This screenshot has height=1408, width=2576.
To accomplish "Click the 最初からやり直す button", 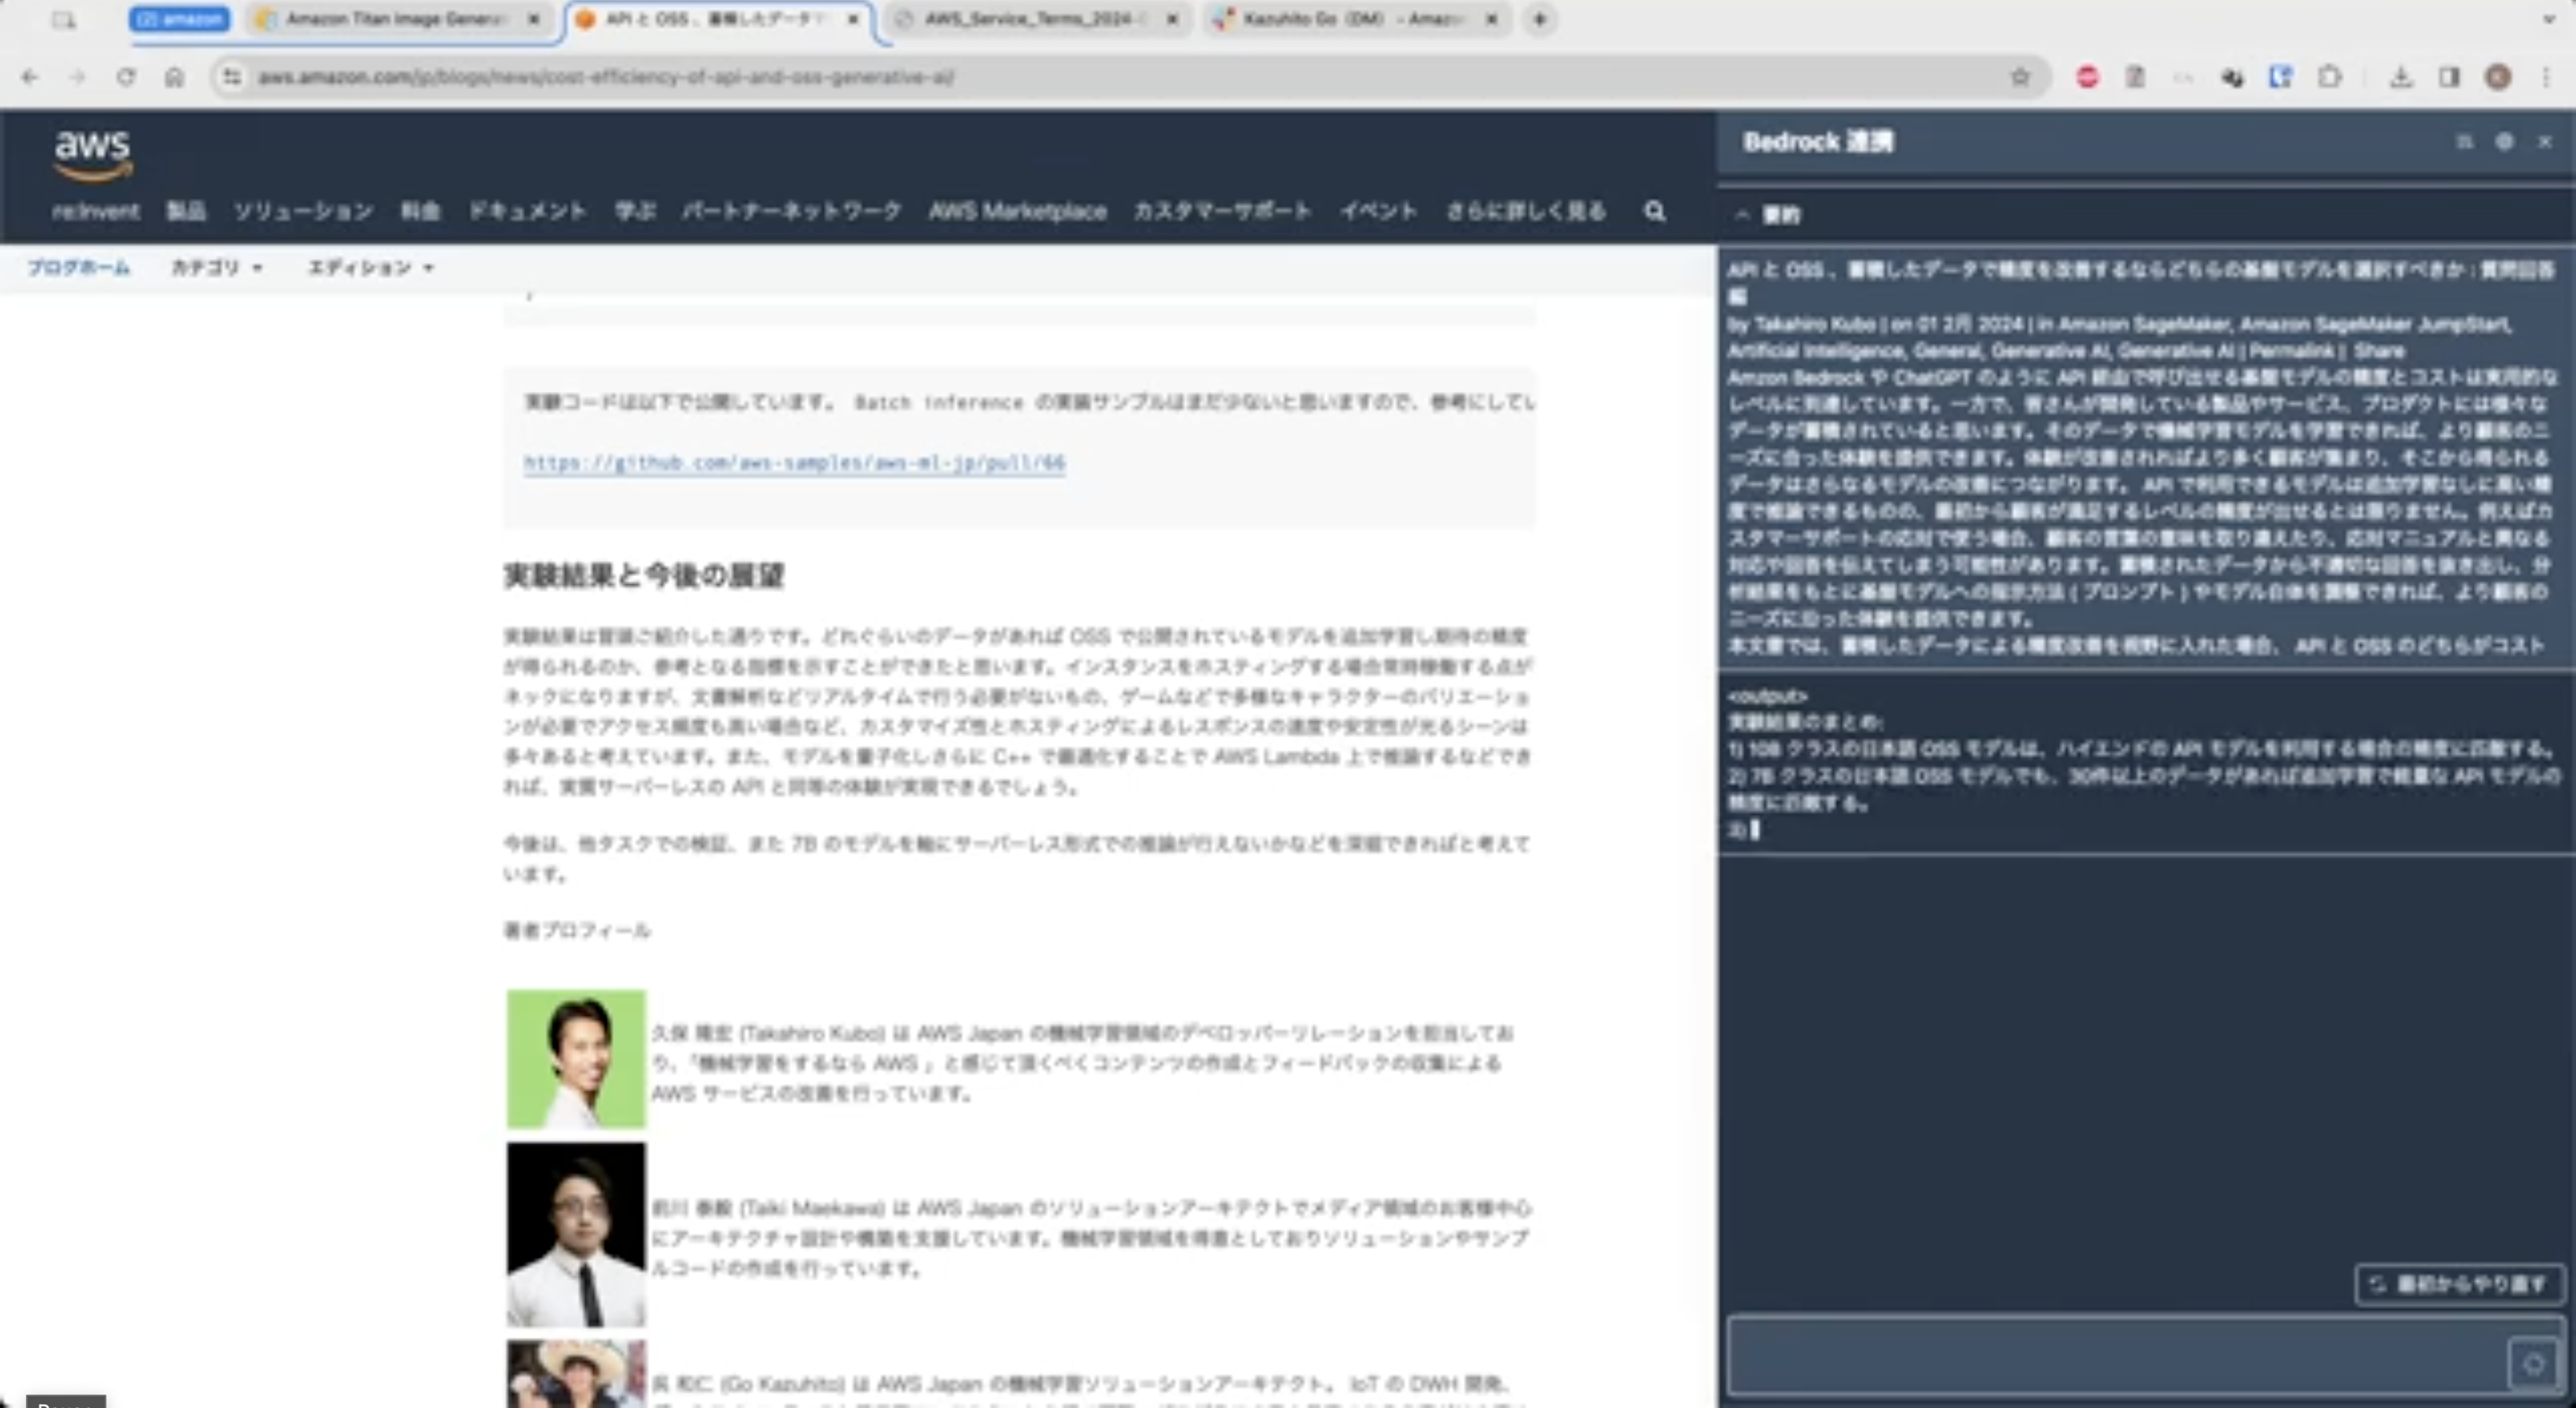I will click(x=2459, y=1284).
